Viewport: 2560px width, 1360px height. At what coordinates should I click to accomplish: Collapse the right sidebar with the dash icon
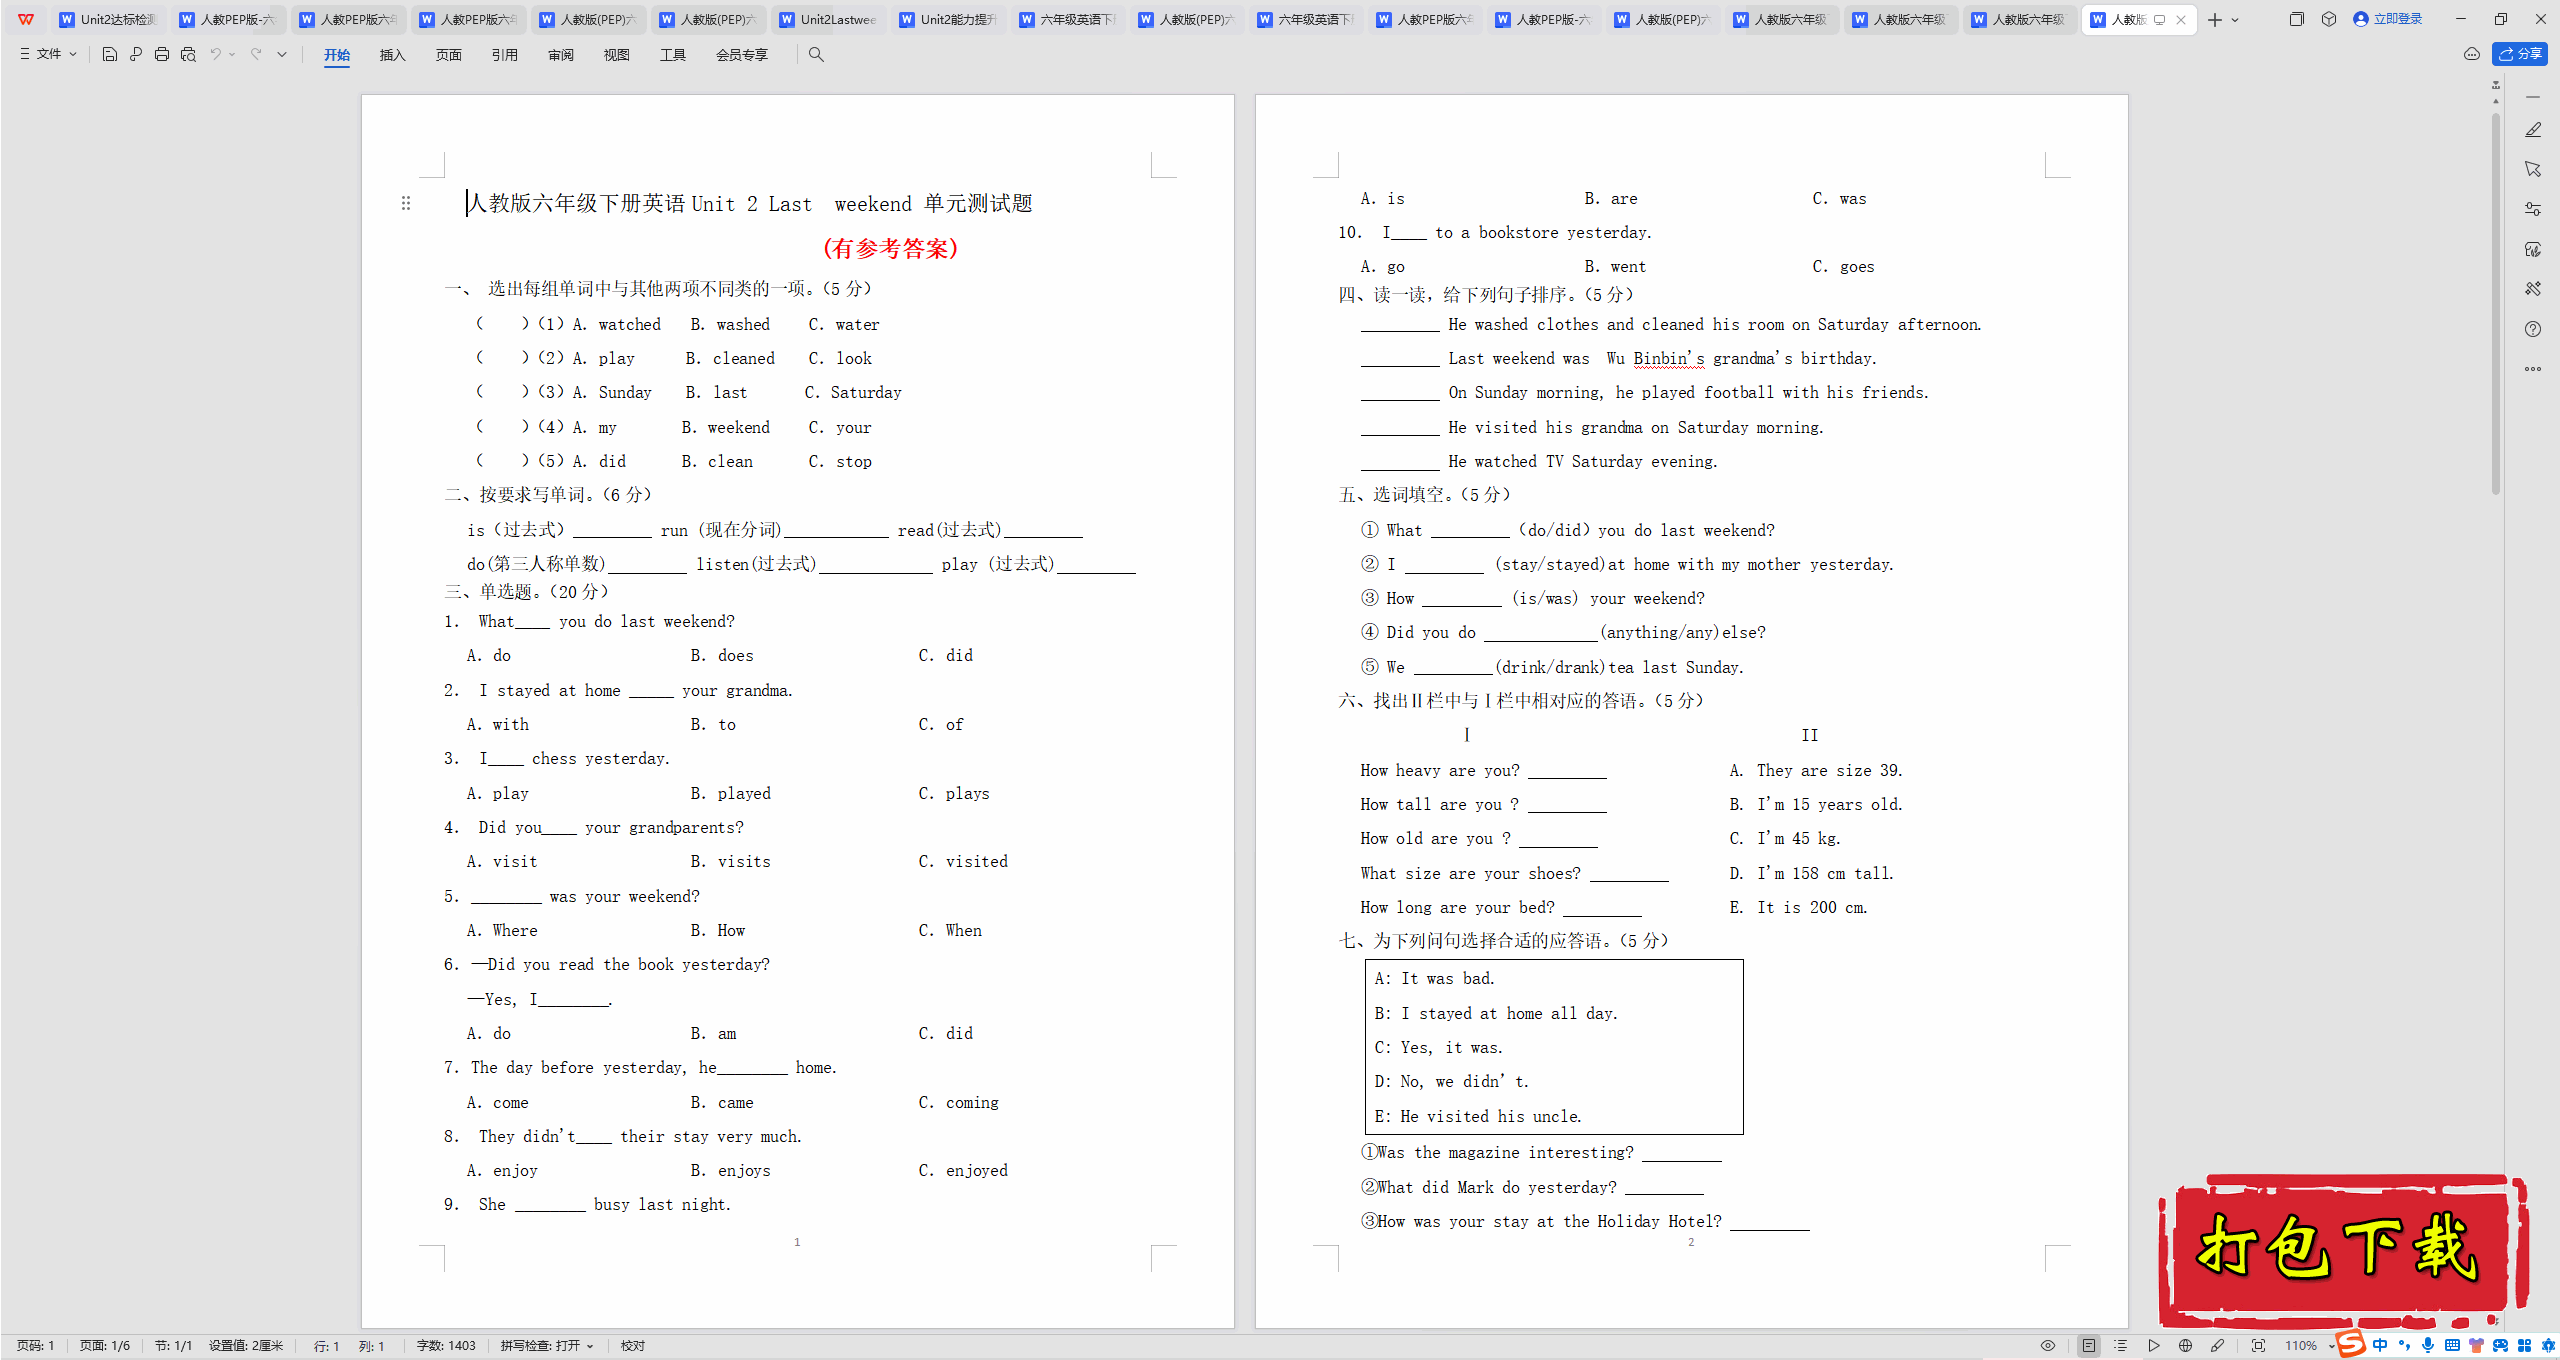pyautogui.click(x=2533, y=97)
